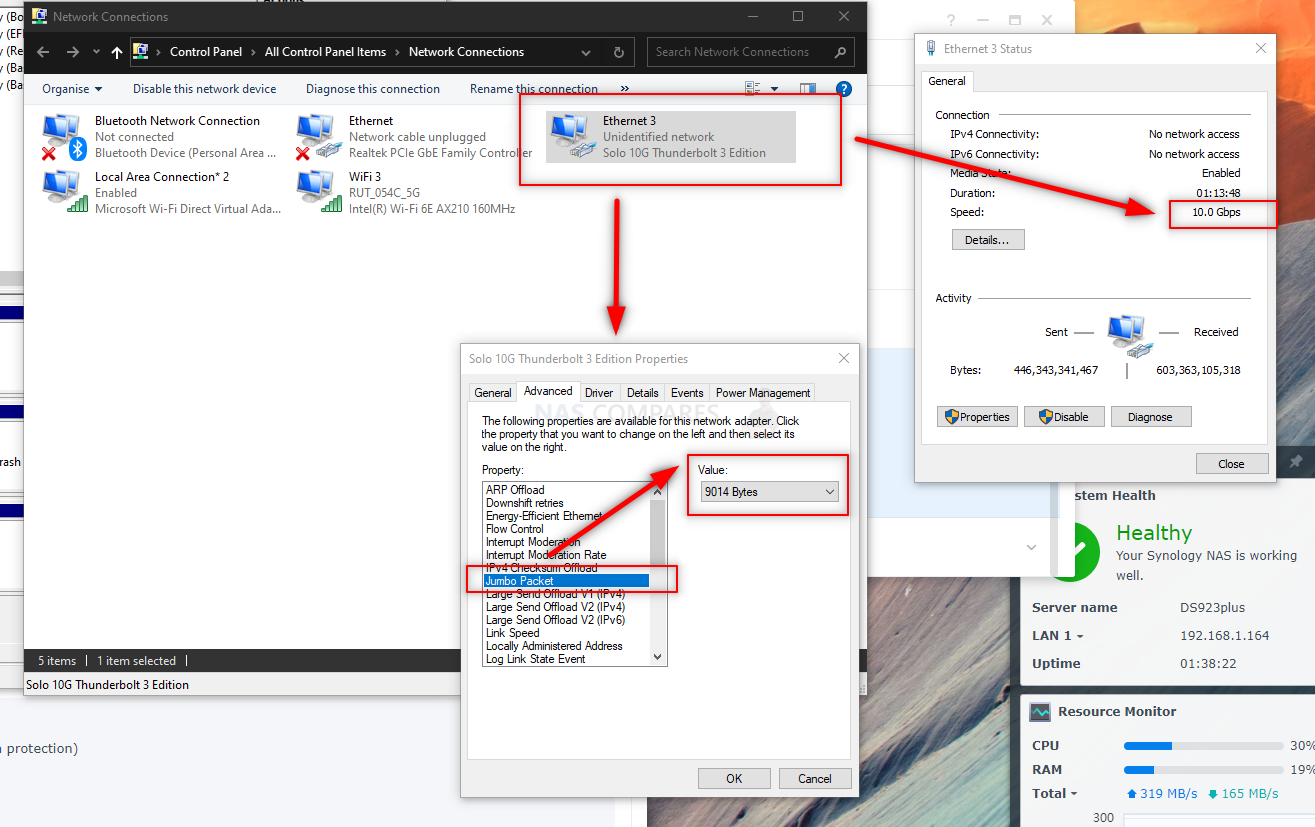Switch to the Driver tab
The width and height of the screenshot is (1315, 827).
(x=599, y=393)
